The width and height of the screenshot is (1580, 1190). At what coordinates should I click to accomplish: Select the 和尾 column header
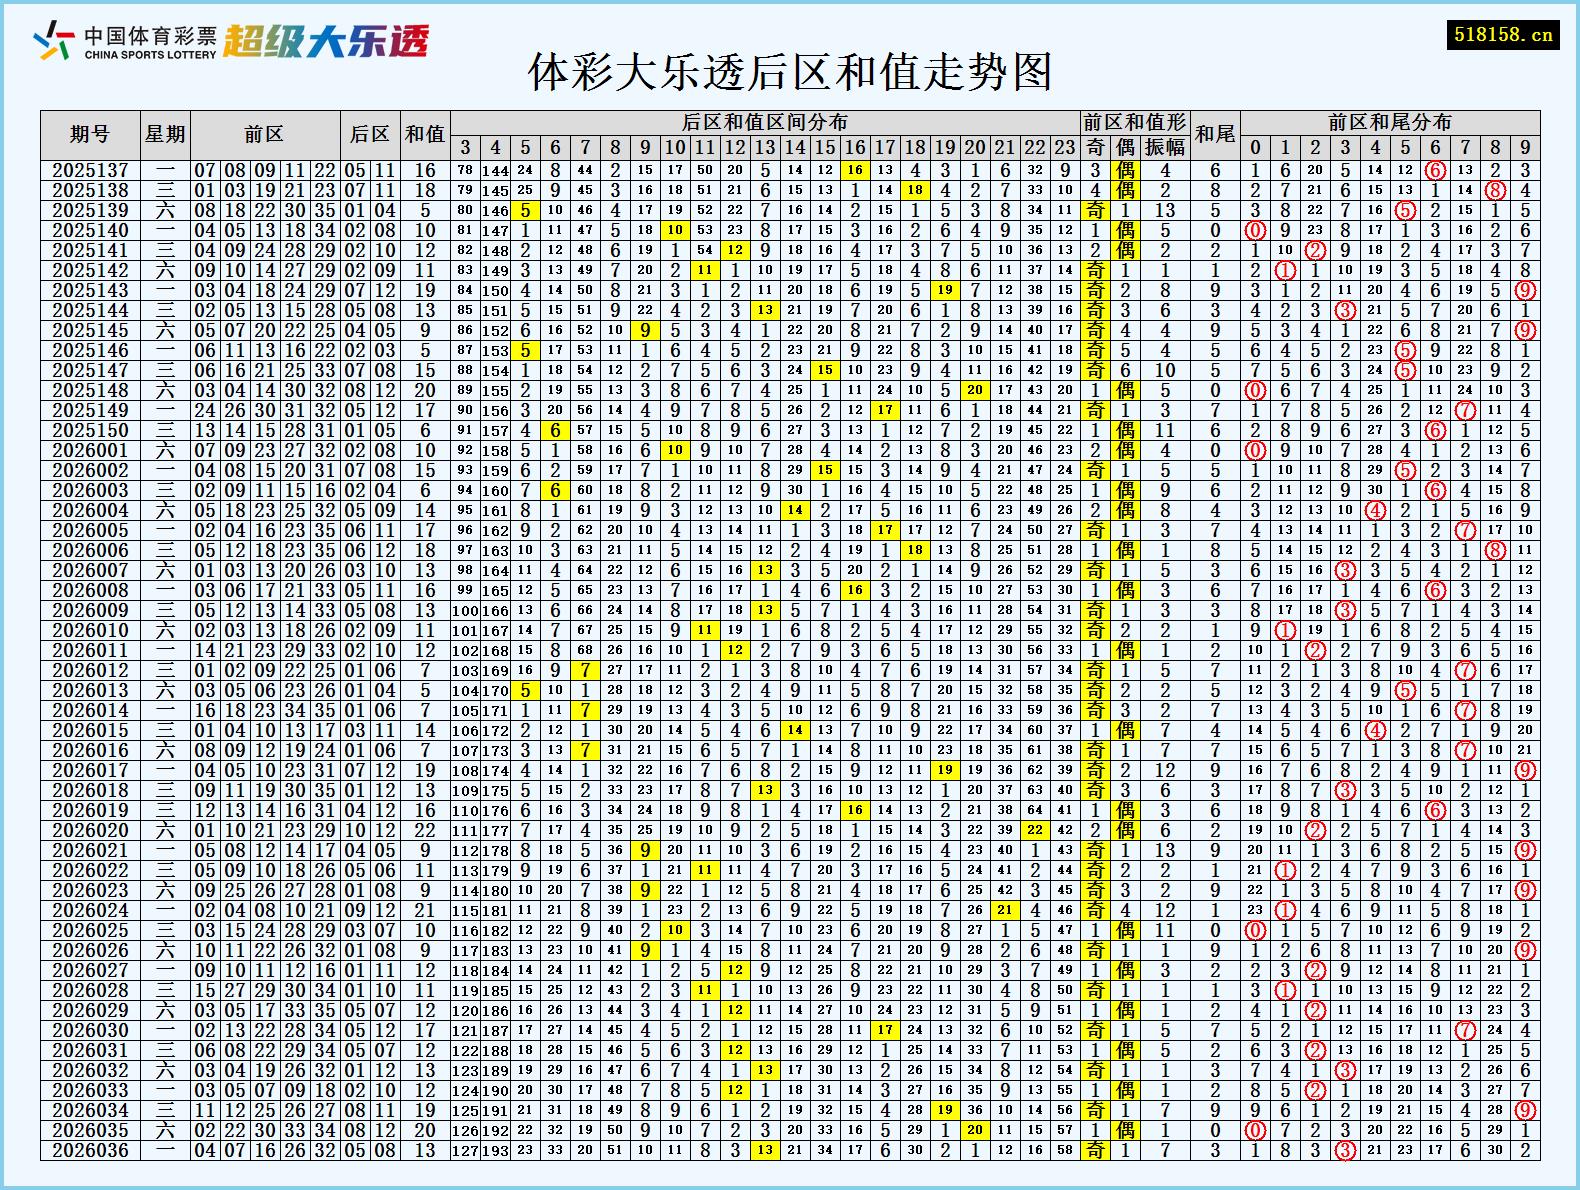coord(1215,134)
